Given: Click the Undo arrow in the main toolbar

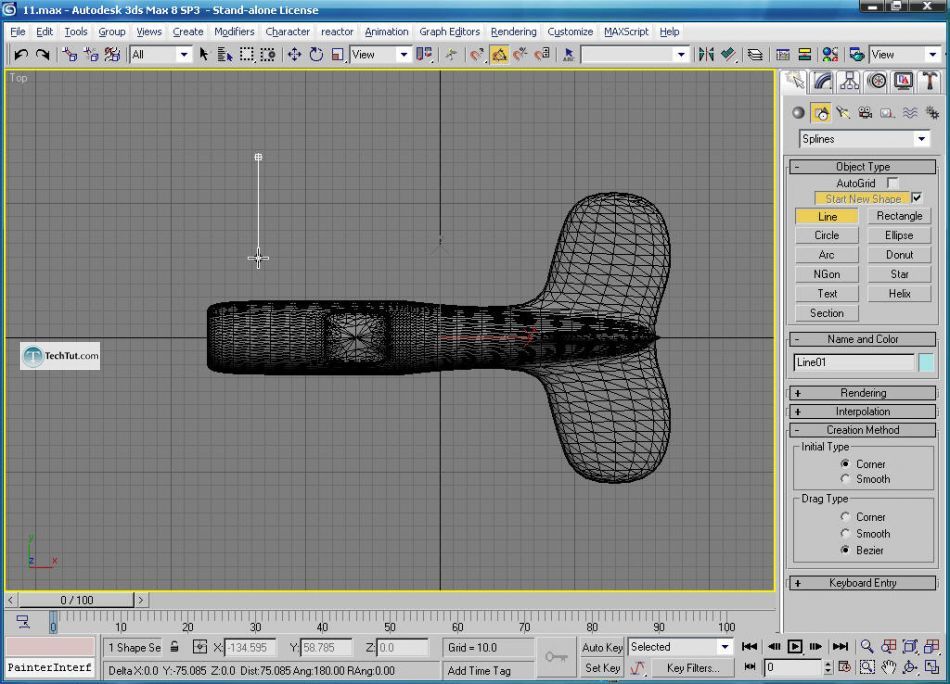Looking at the screenshot, I should [x=20, y=55].
